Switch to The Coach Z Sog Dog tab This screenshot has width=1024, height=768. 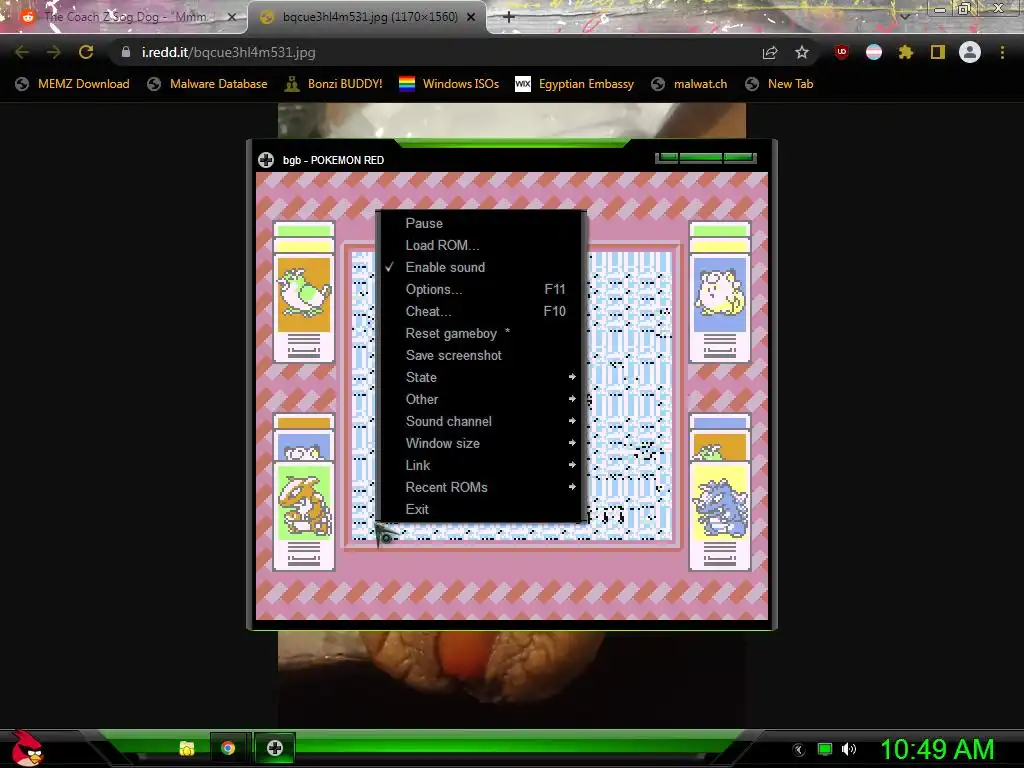coord(124,17)
